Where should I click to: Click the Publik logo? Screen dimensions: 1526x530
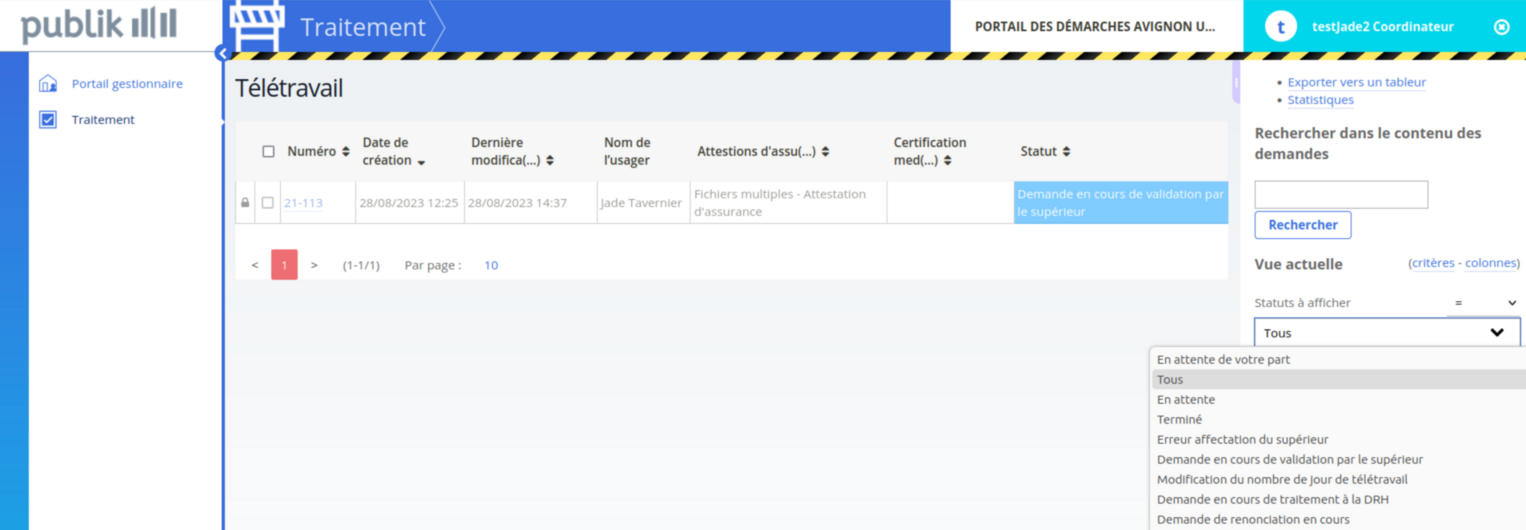pos(99,25)
